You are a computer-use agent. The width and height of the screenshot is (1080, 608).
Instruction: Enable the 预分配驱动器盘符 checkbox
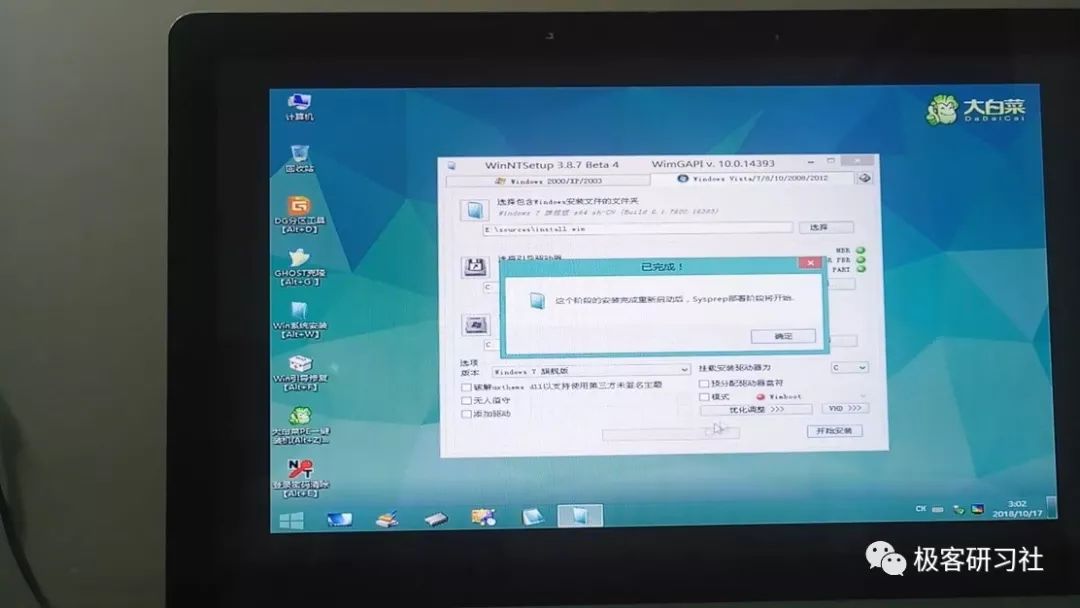704,384
